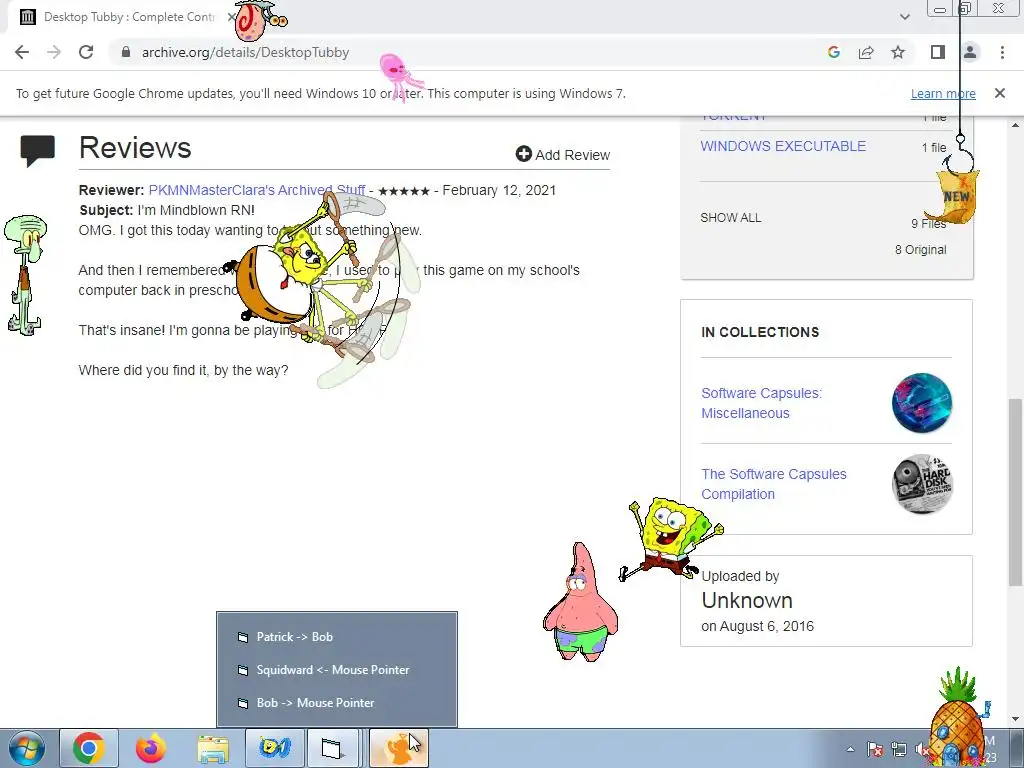Click the network tray icon
1024x768 pixels.
tap(899, 749)
